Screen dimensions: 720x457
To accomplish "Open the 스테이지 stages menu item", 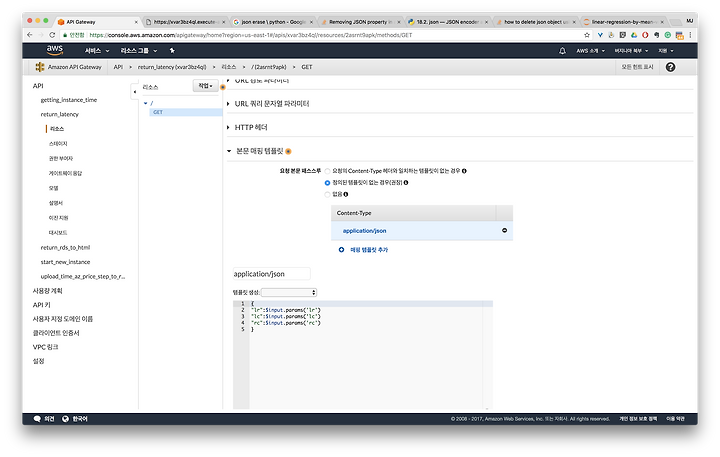I will [x=58, y=144].
